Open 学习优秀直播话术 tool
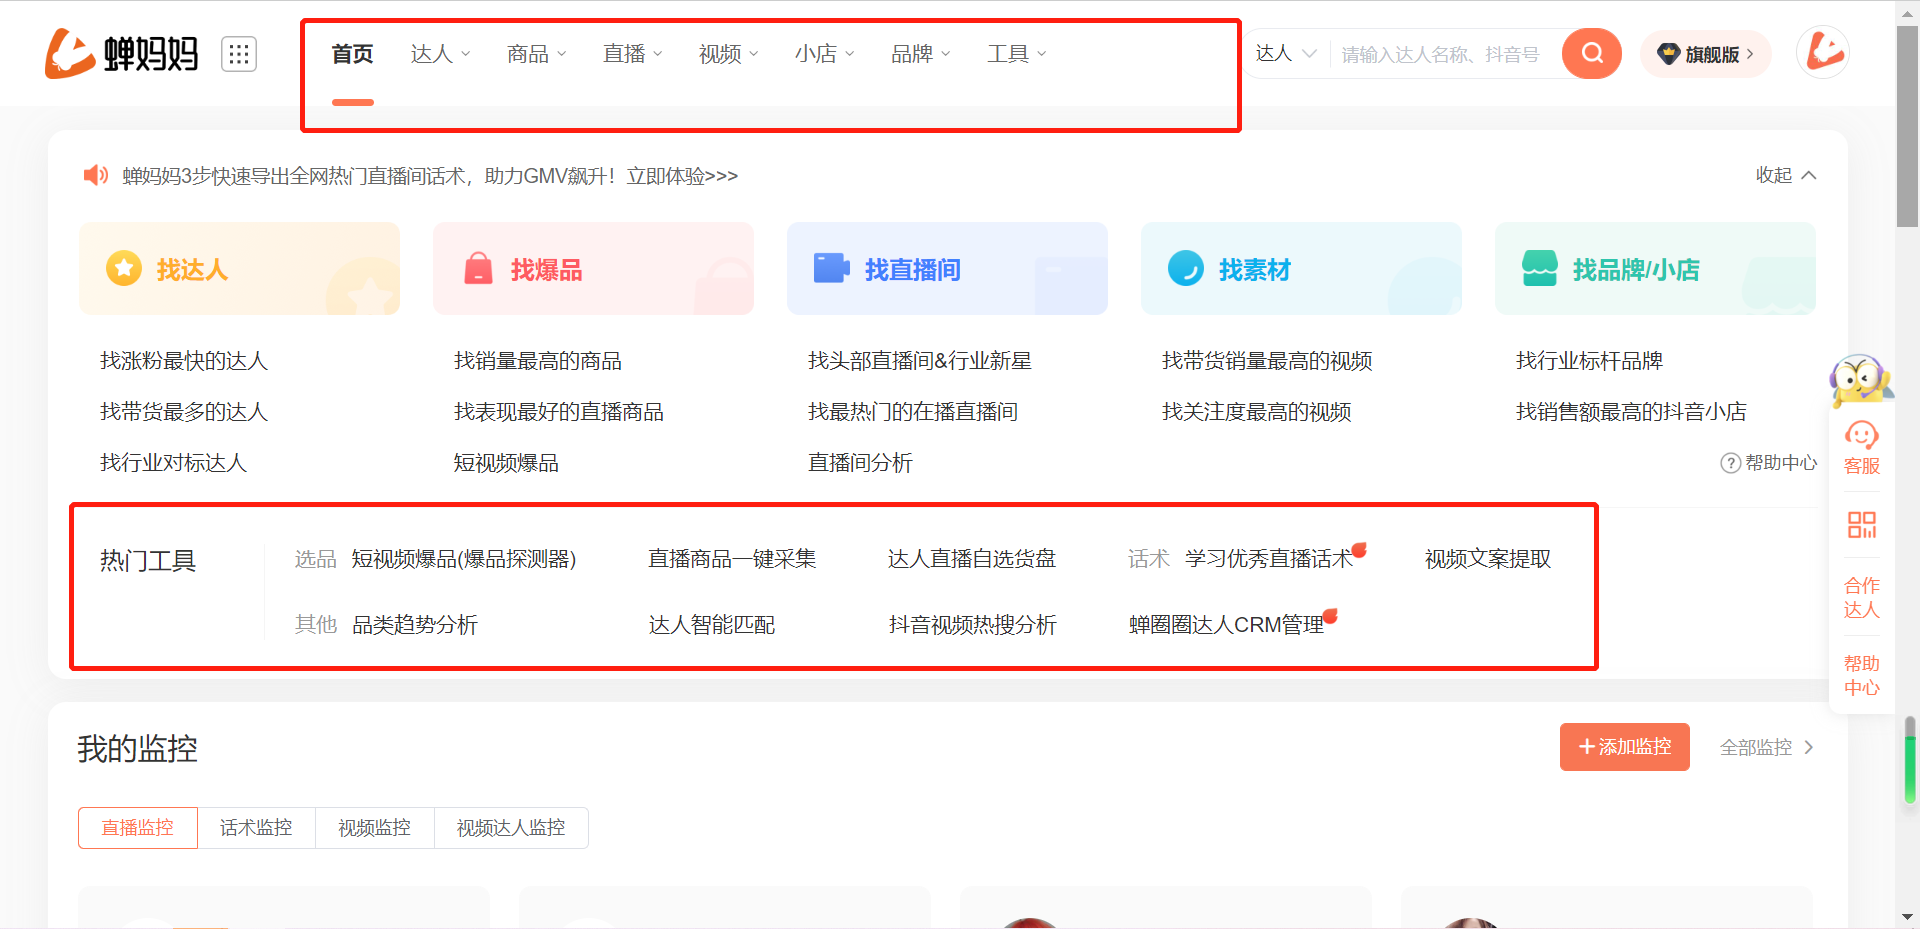This screenshot has height=929, width=1920. click(x=1269, y=559)
